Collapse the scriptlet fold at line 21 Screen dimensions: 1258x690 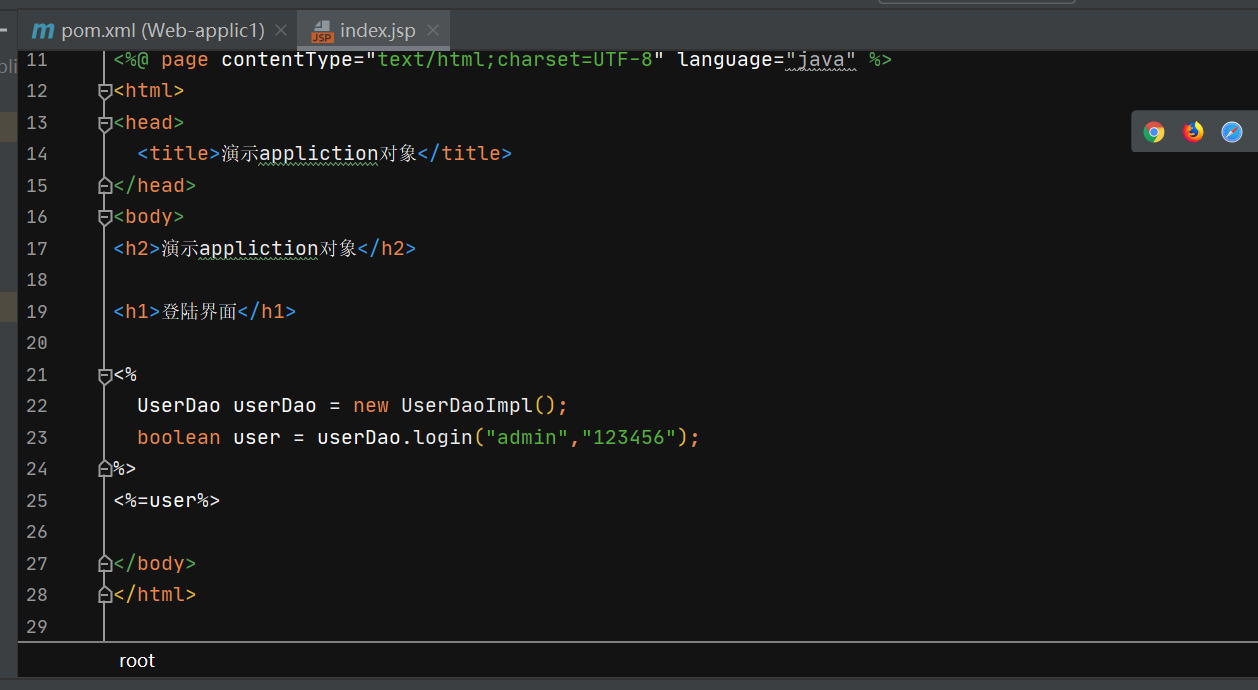click(105, 375)
